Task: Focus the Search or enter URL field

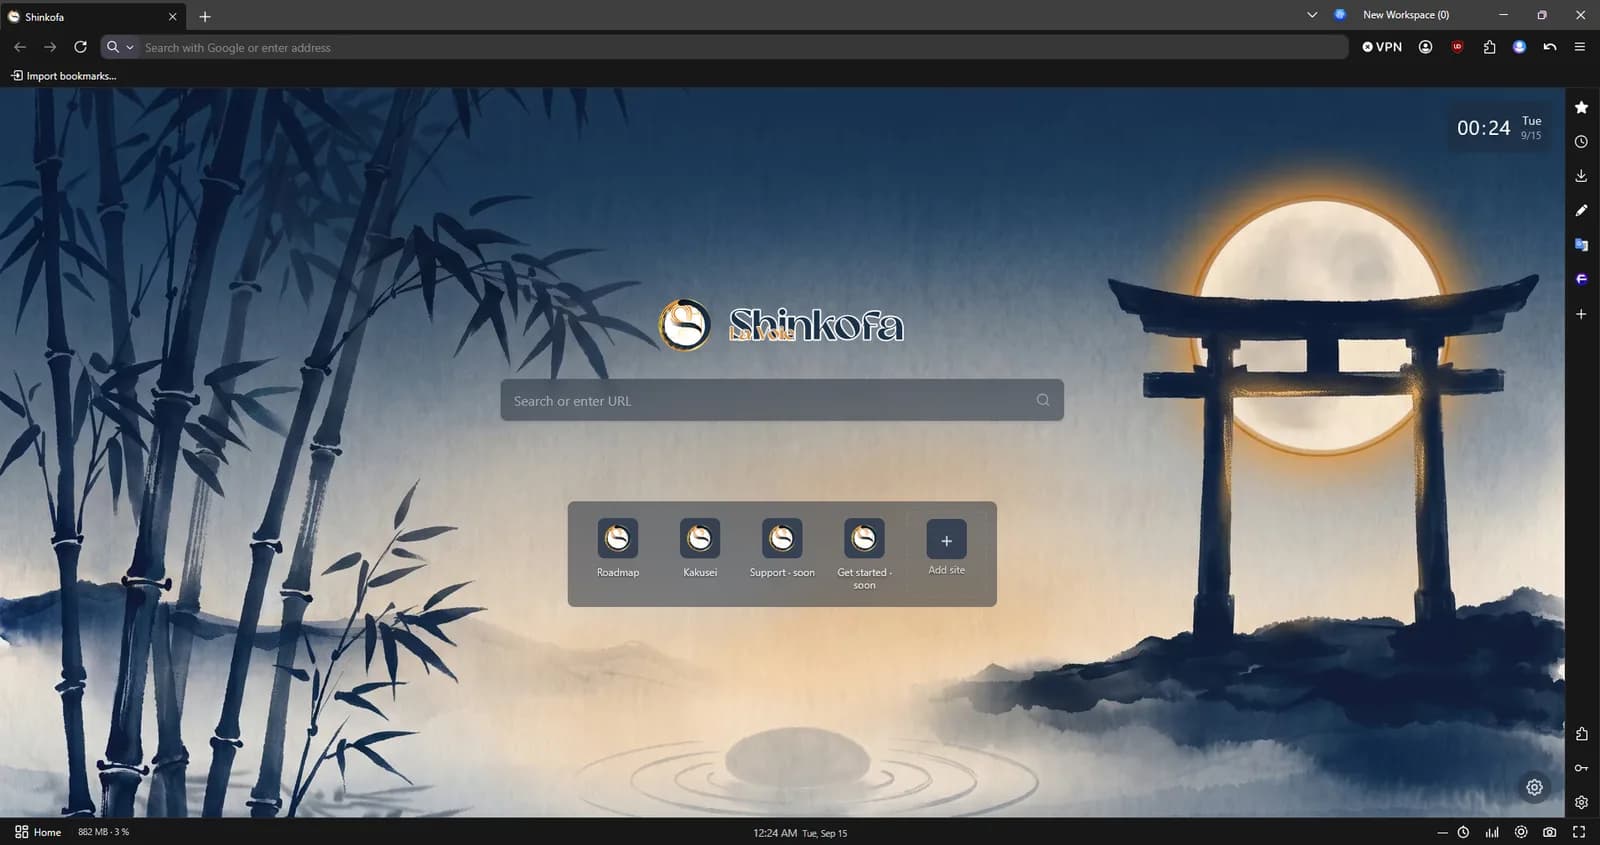Action: click(782, 400)
